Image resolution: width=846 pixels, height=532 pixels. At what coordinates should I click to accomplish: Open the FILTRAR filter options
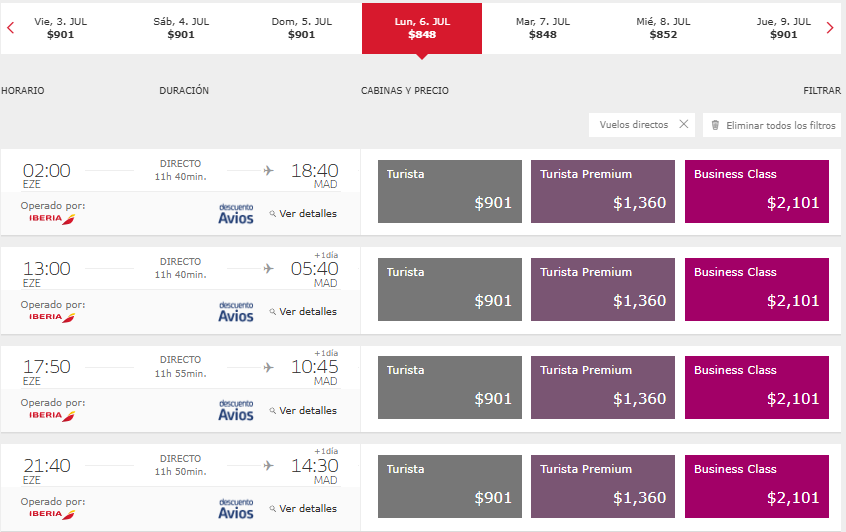[821, 91]
